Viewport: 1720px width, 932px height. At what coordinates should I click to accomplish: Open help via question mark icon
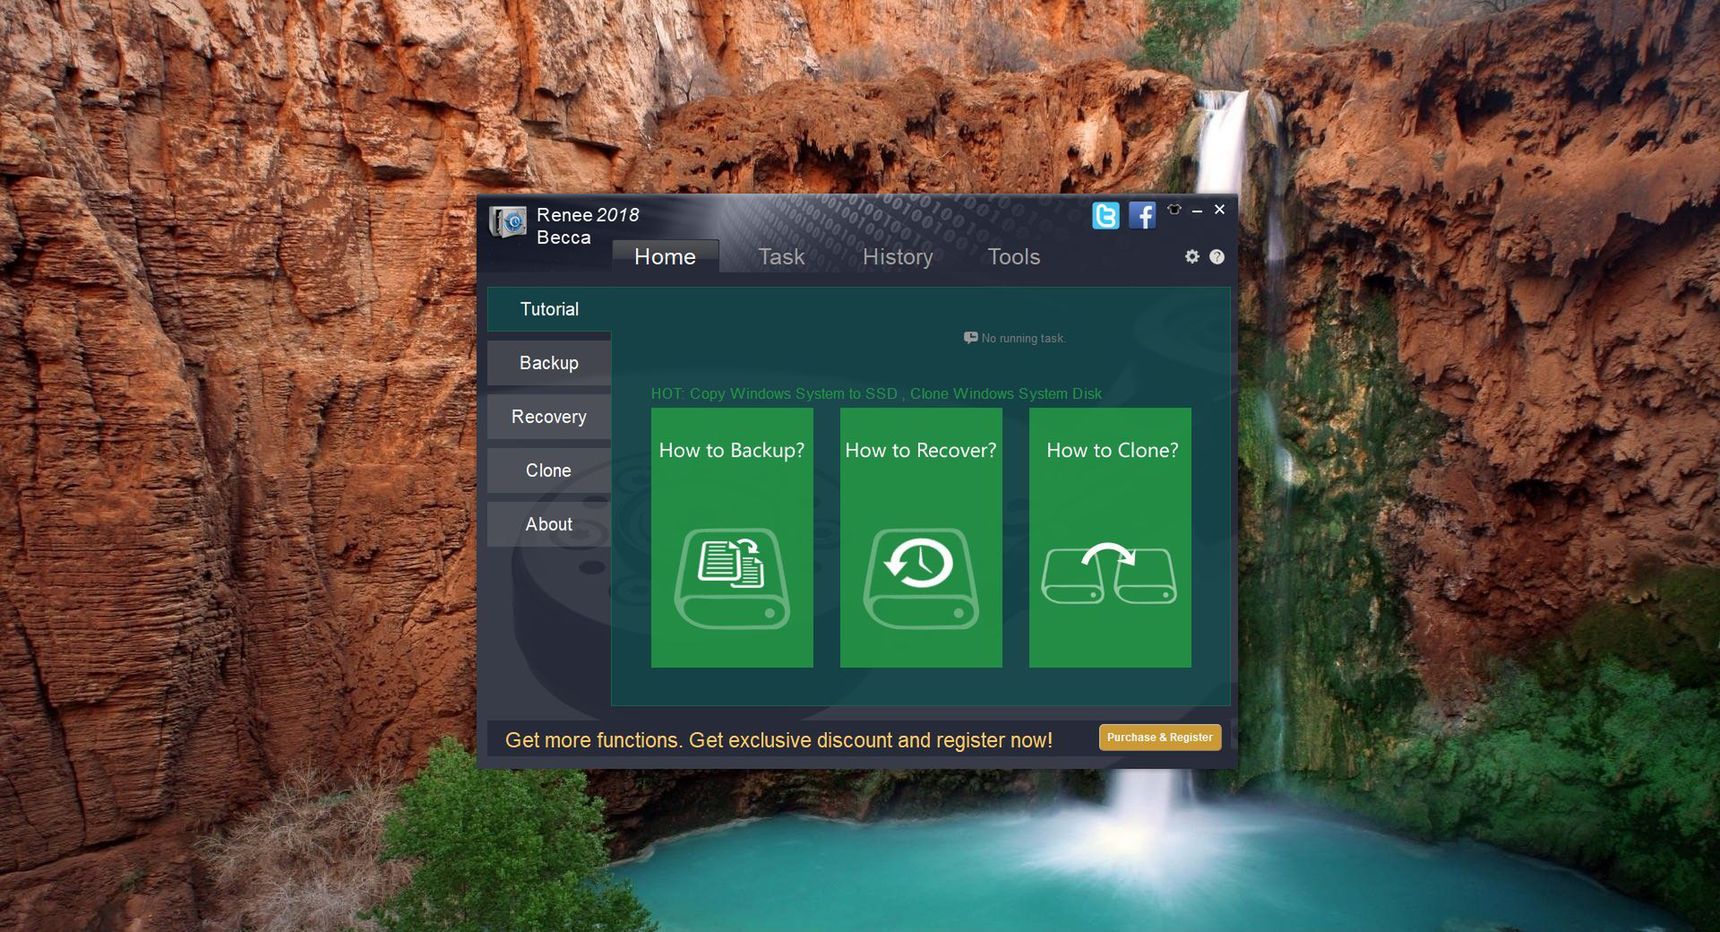click(x=1217, y=257)
